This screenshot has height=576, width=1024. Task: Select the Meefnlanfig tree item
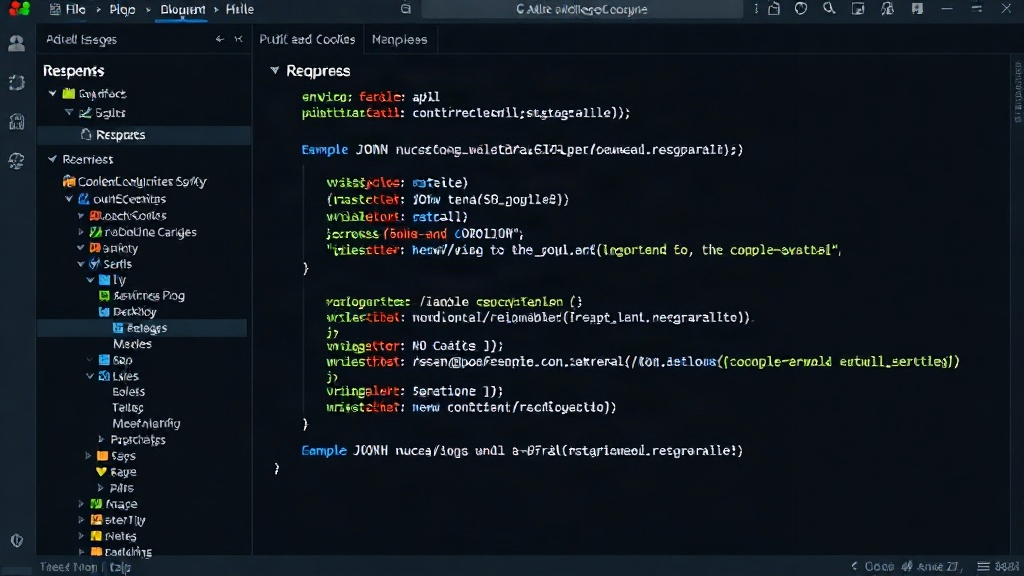tap(146, 423)
